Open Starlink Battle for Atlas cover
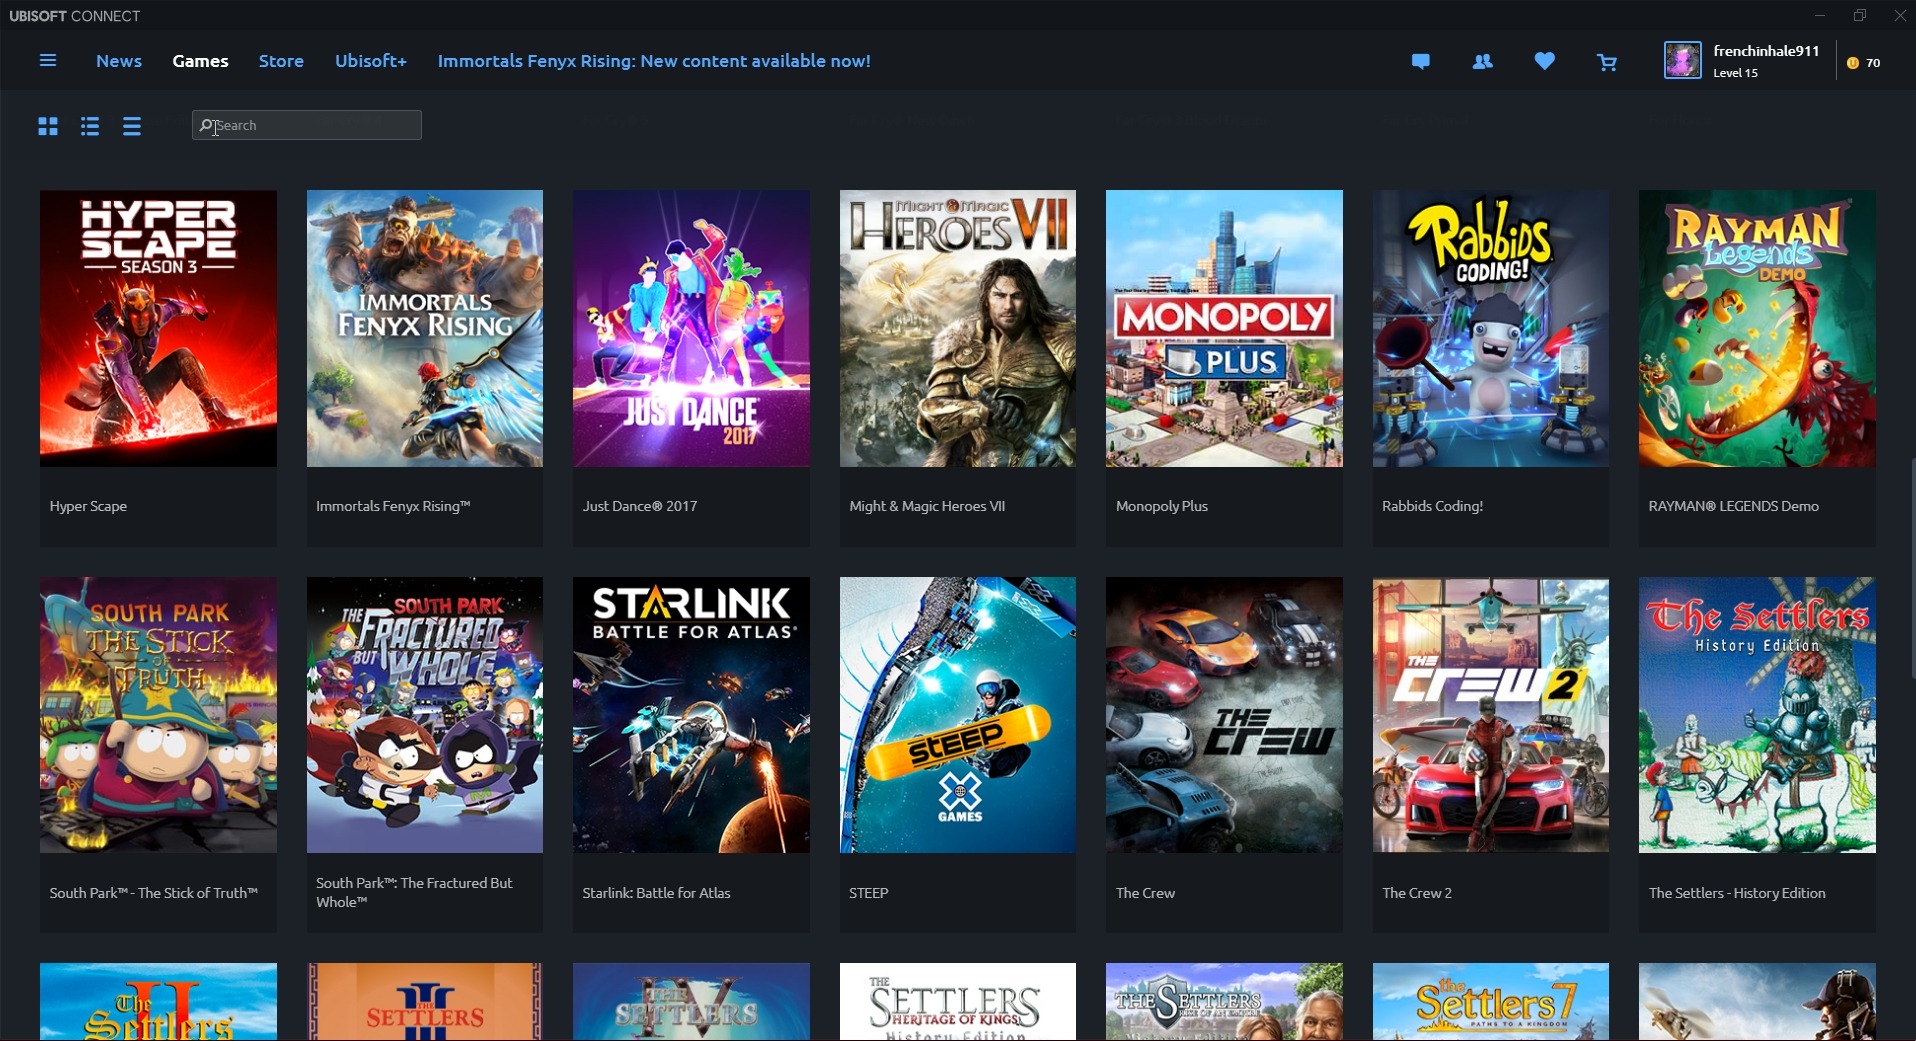The width and height of the screenshot is (1916, 1041). pos(691,715)
